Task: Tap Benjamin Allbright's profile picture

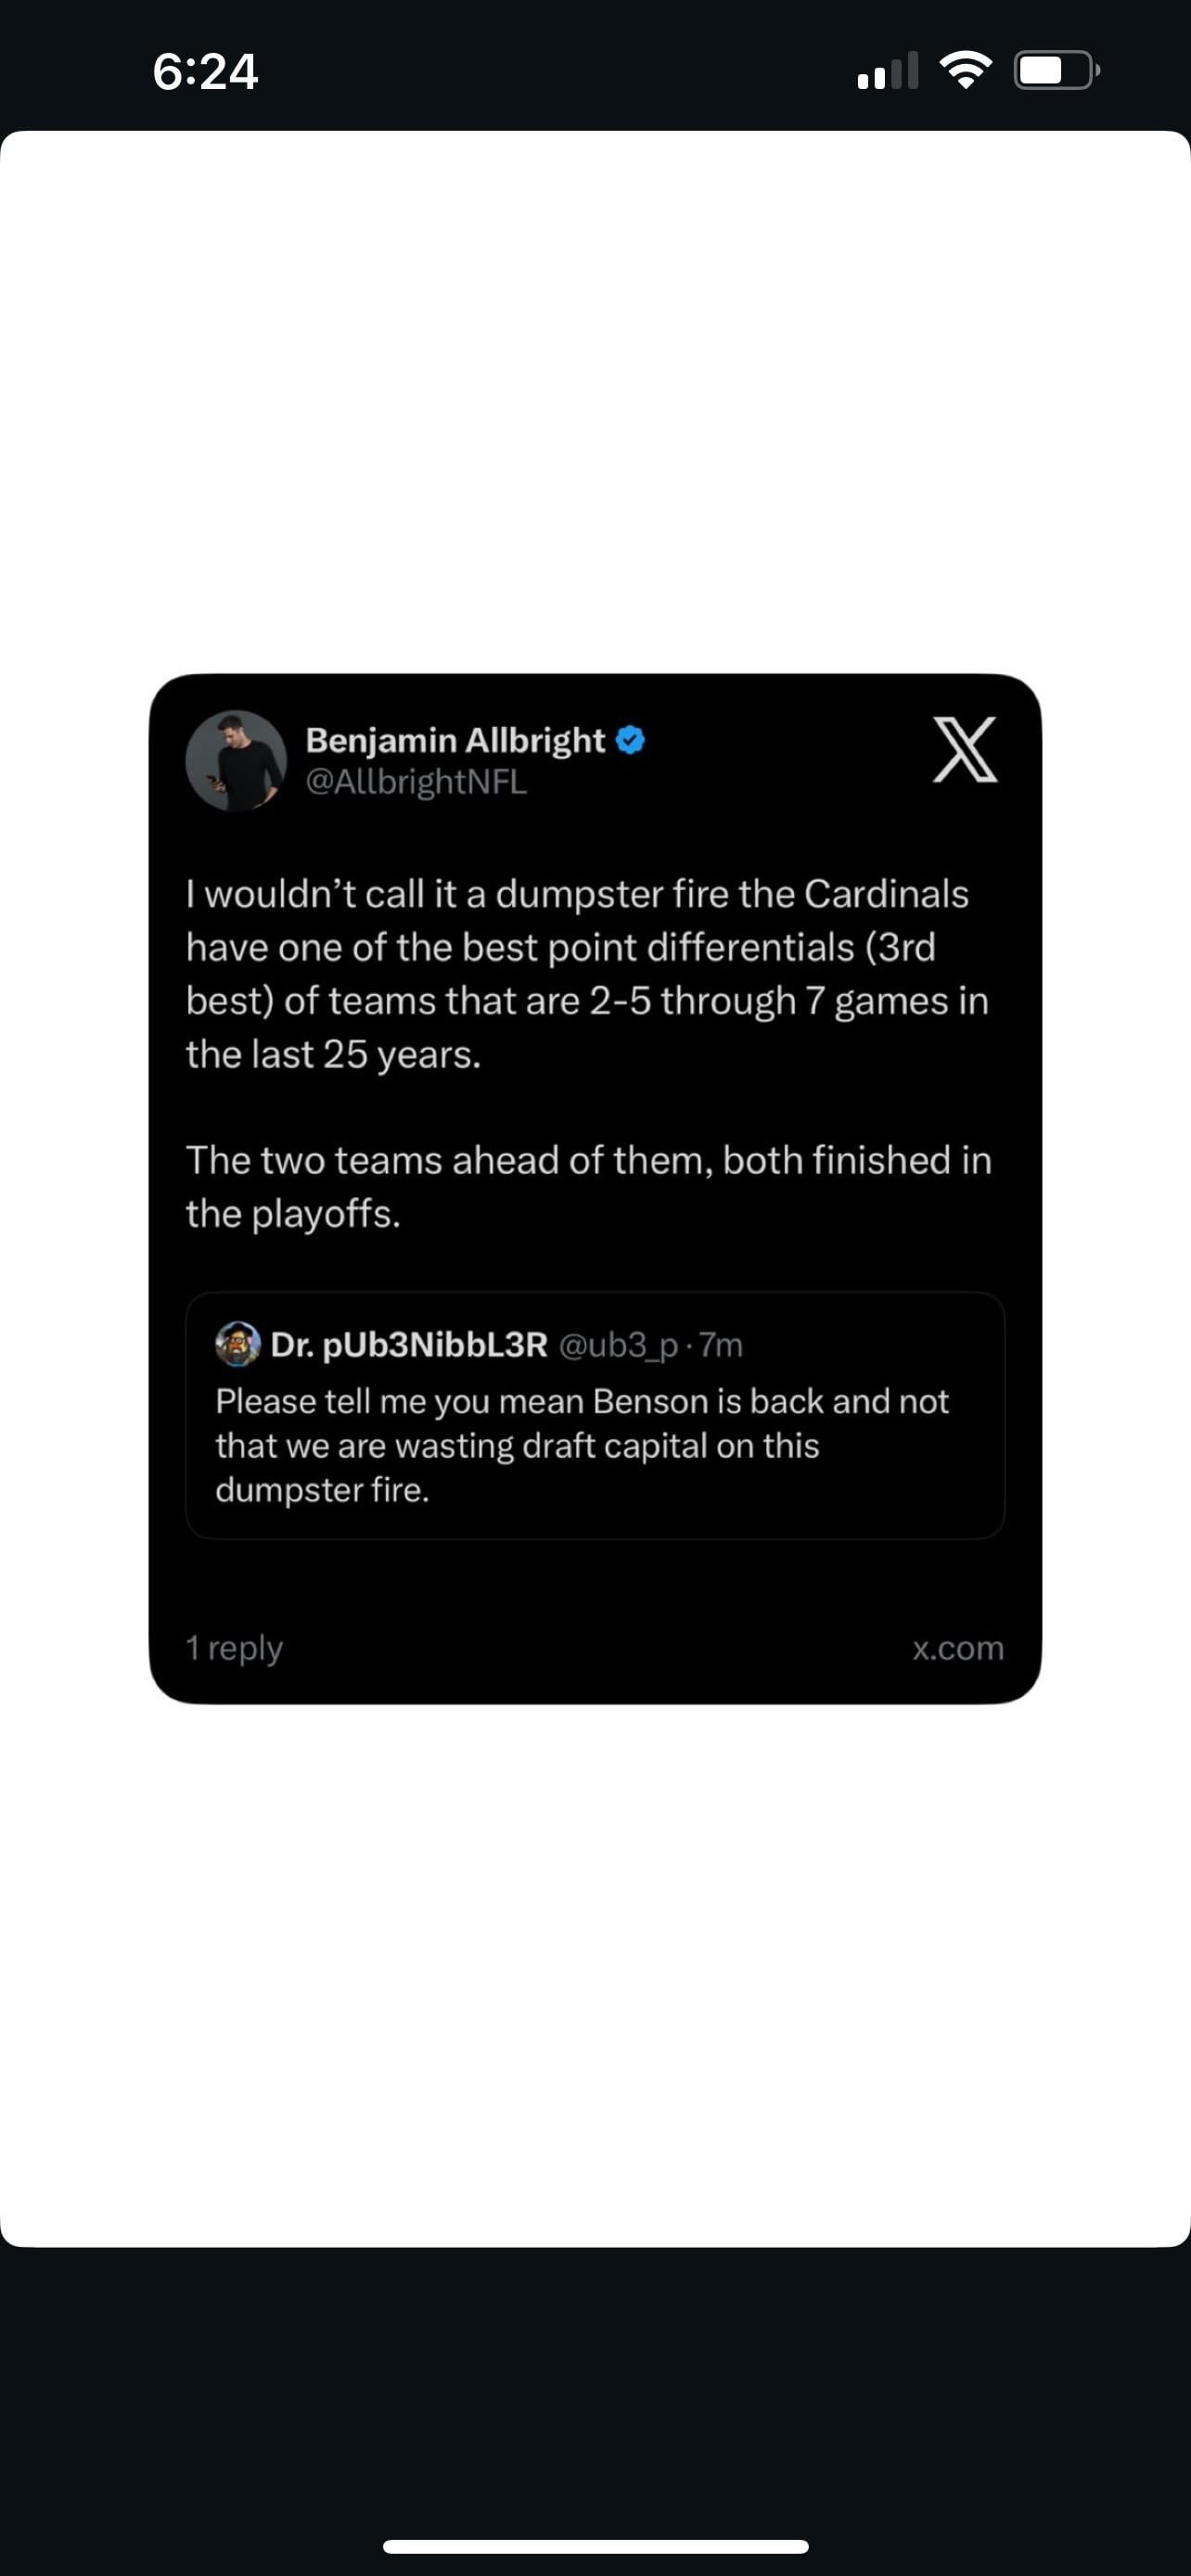Action: 236,760
